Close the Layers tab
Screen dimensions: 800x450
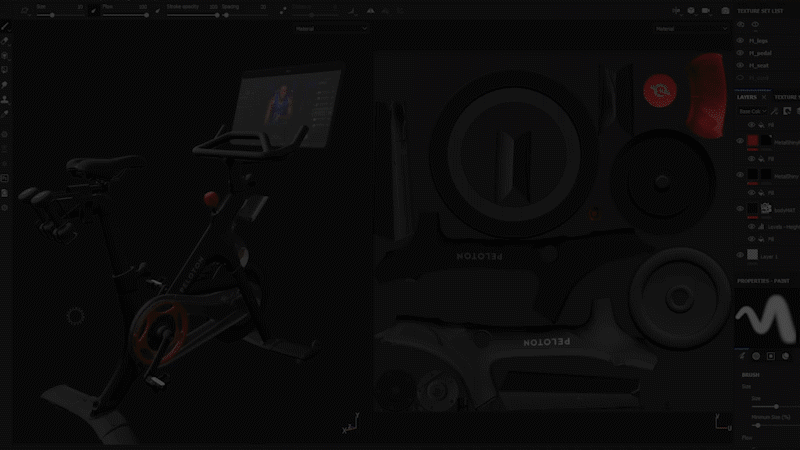click(764, 97)
